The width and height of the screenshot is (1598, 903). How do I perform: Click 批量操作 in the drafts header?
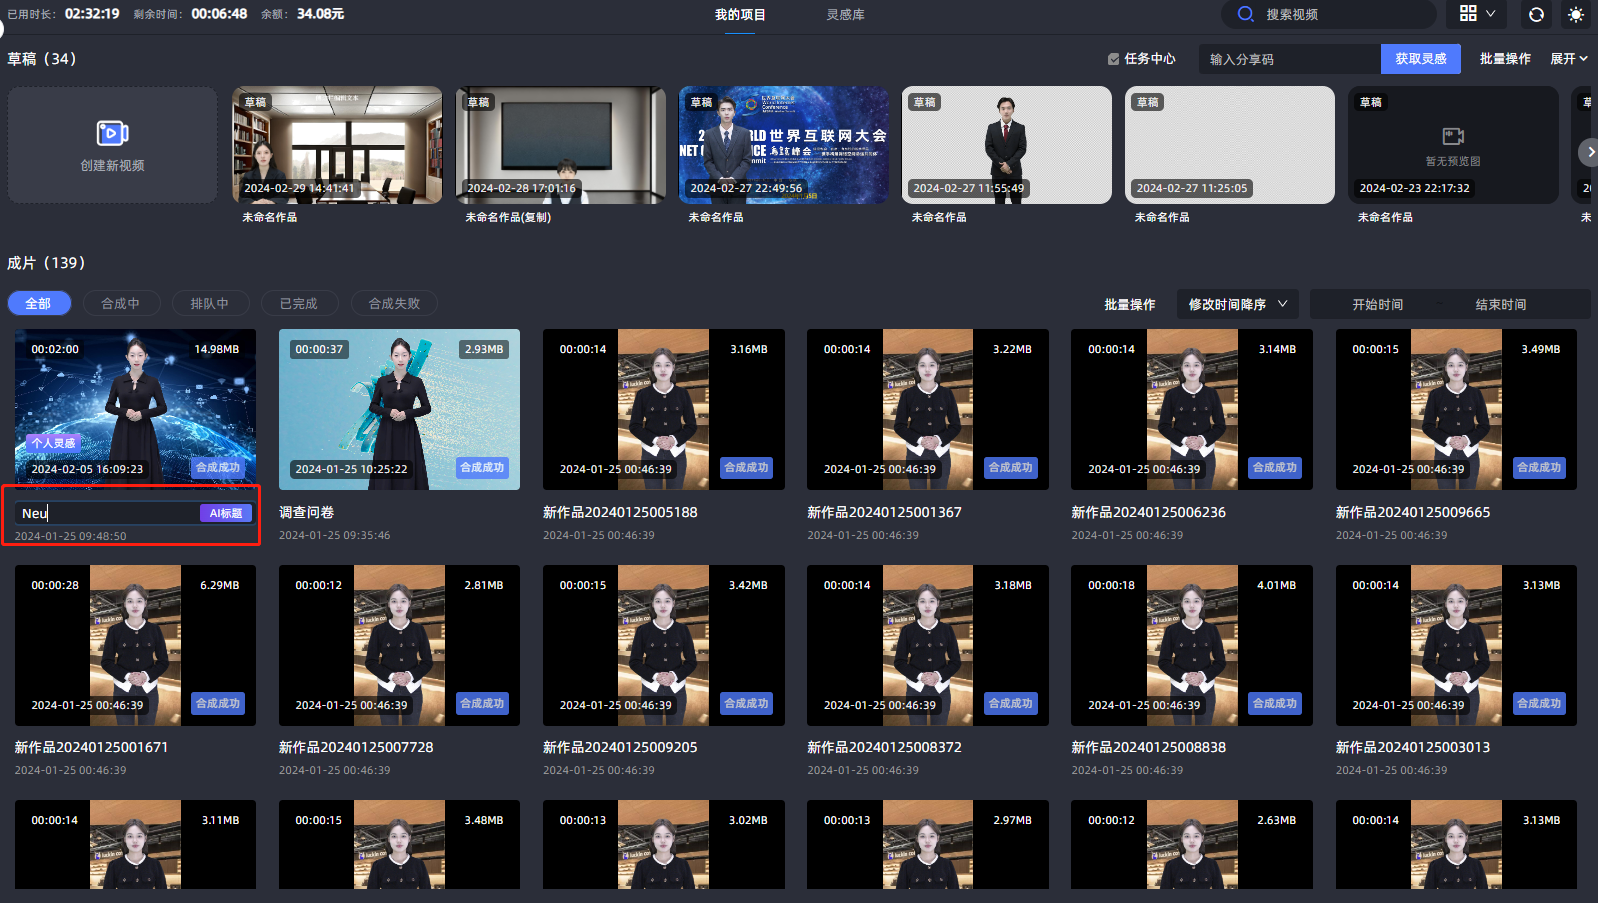tap(1505, 59)
